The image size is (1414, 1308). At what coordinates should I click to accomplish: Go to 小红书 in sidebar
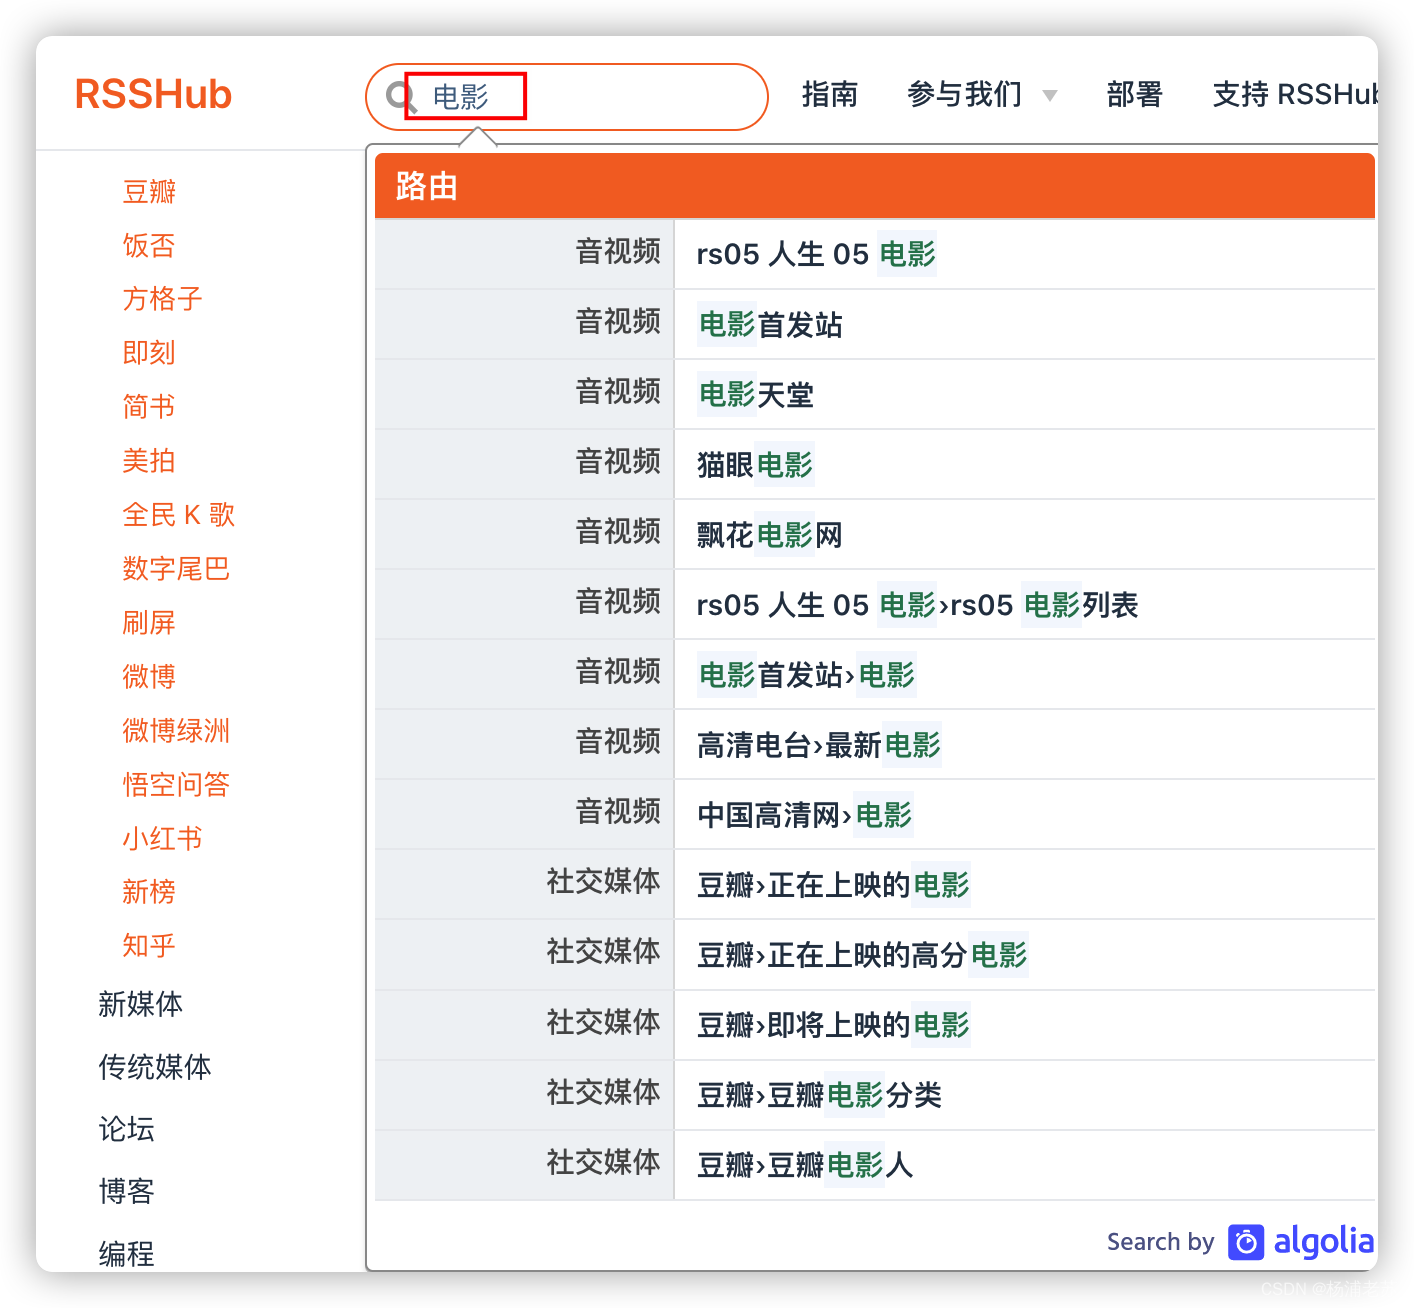pos(162,838)
